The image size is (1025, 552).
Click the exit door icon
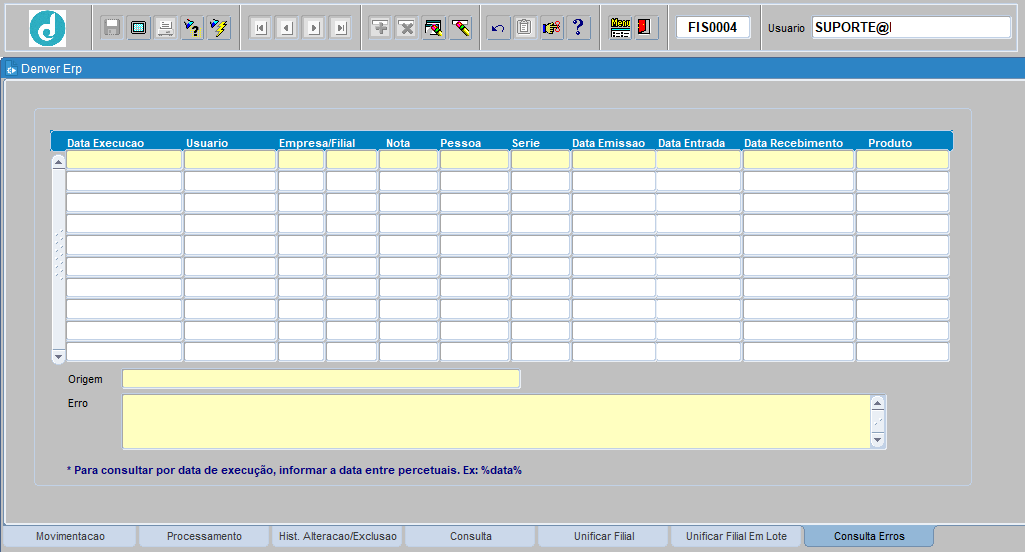click(x=646, y=28)
